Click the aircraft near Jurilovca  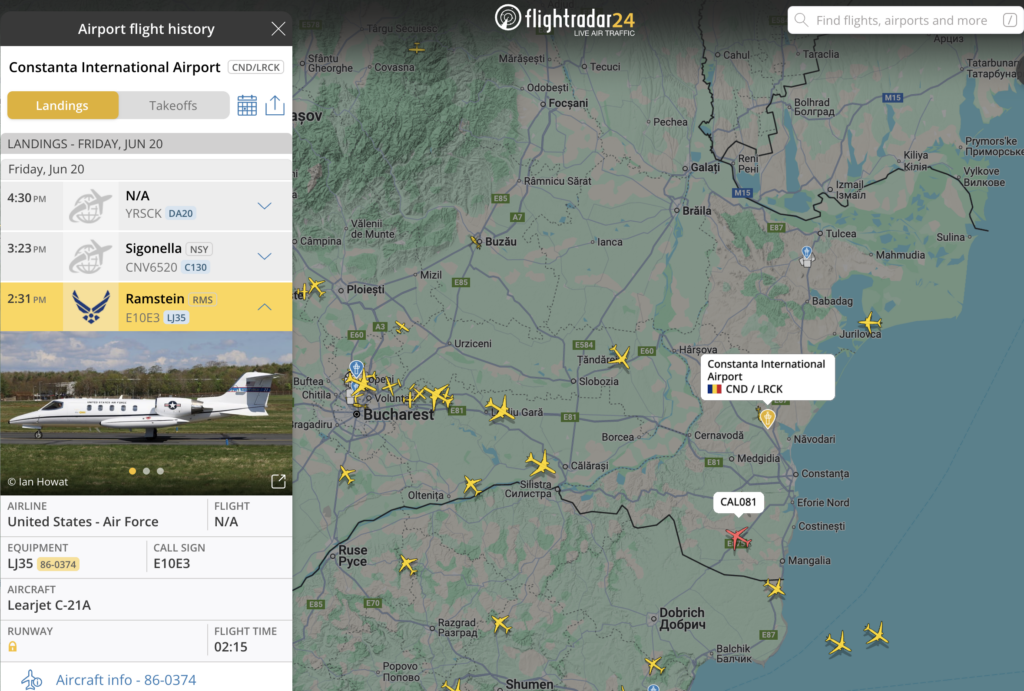click(870, 322)
